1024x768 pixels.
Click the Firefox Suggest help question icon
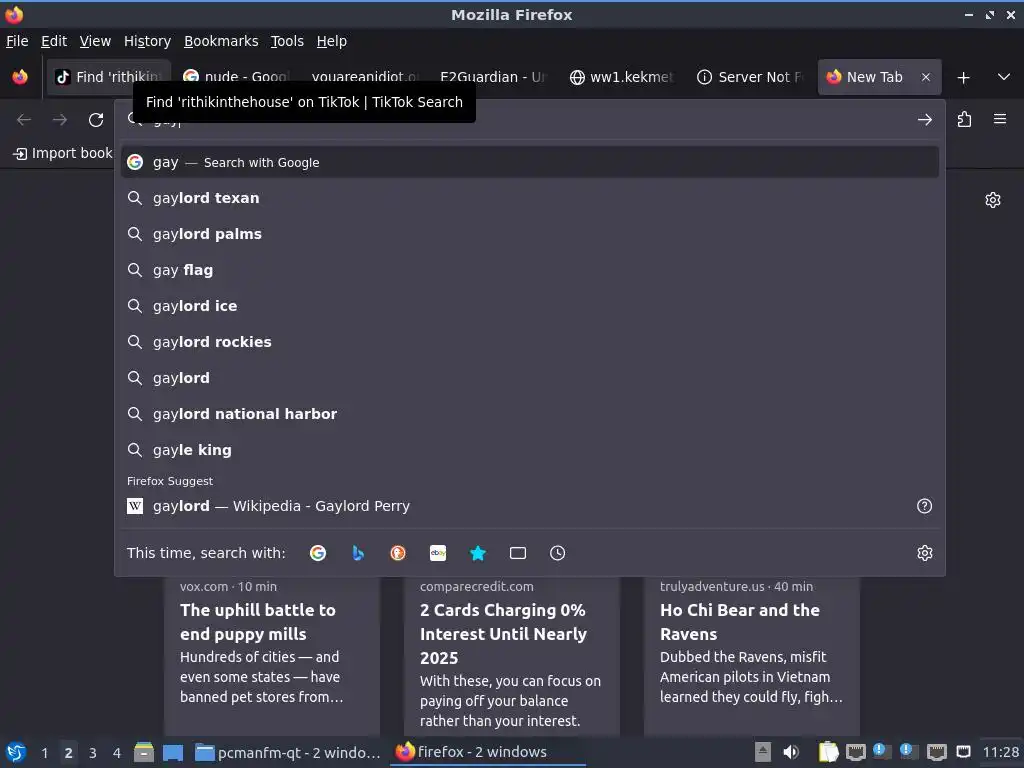point(924,505)
